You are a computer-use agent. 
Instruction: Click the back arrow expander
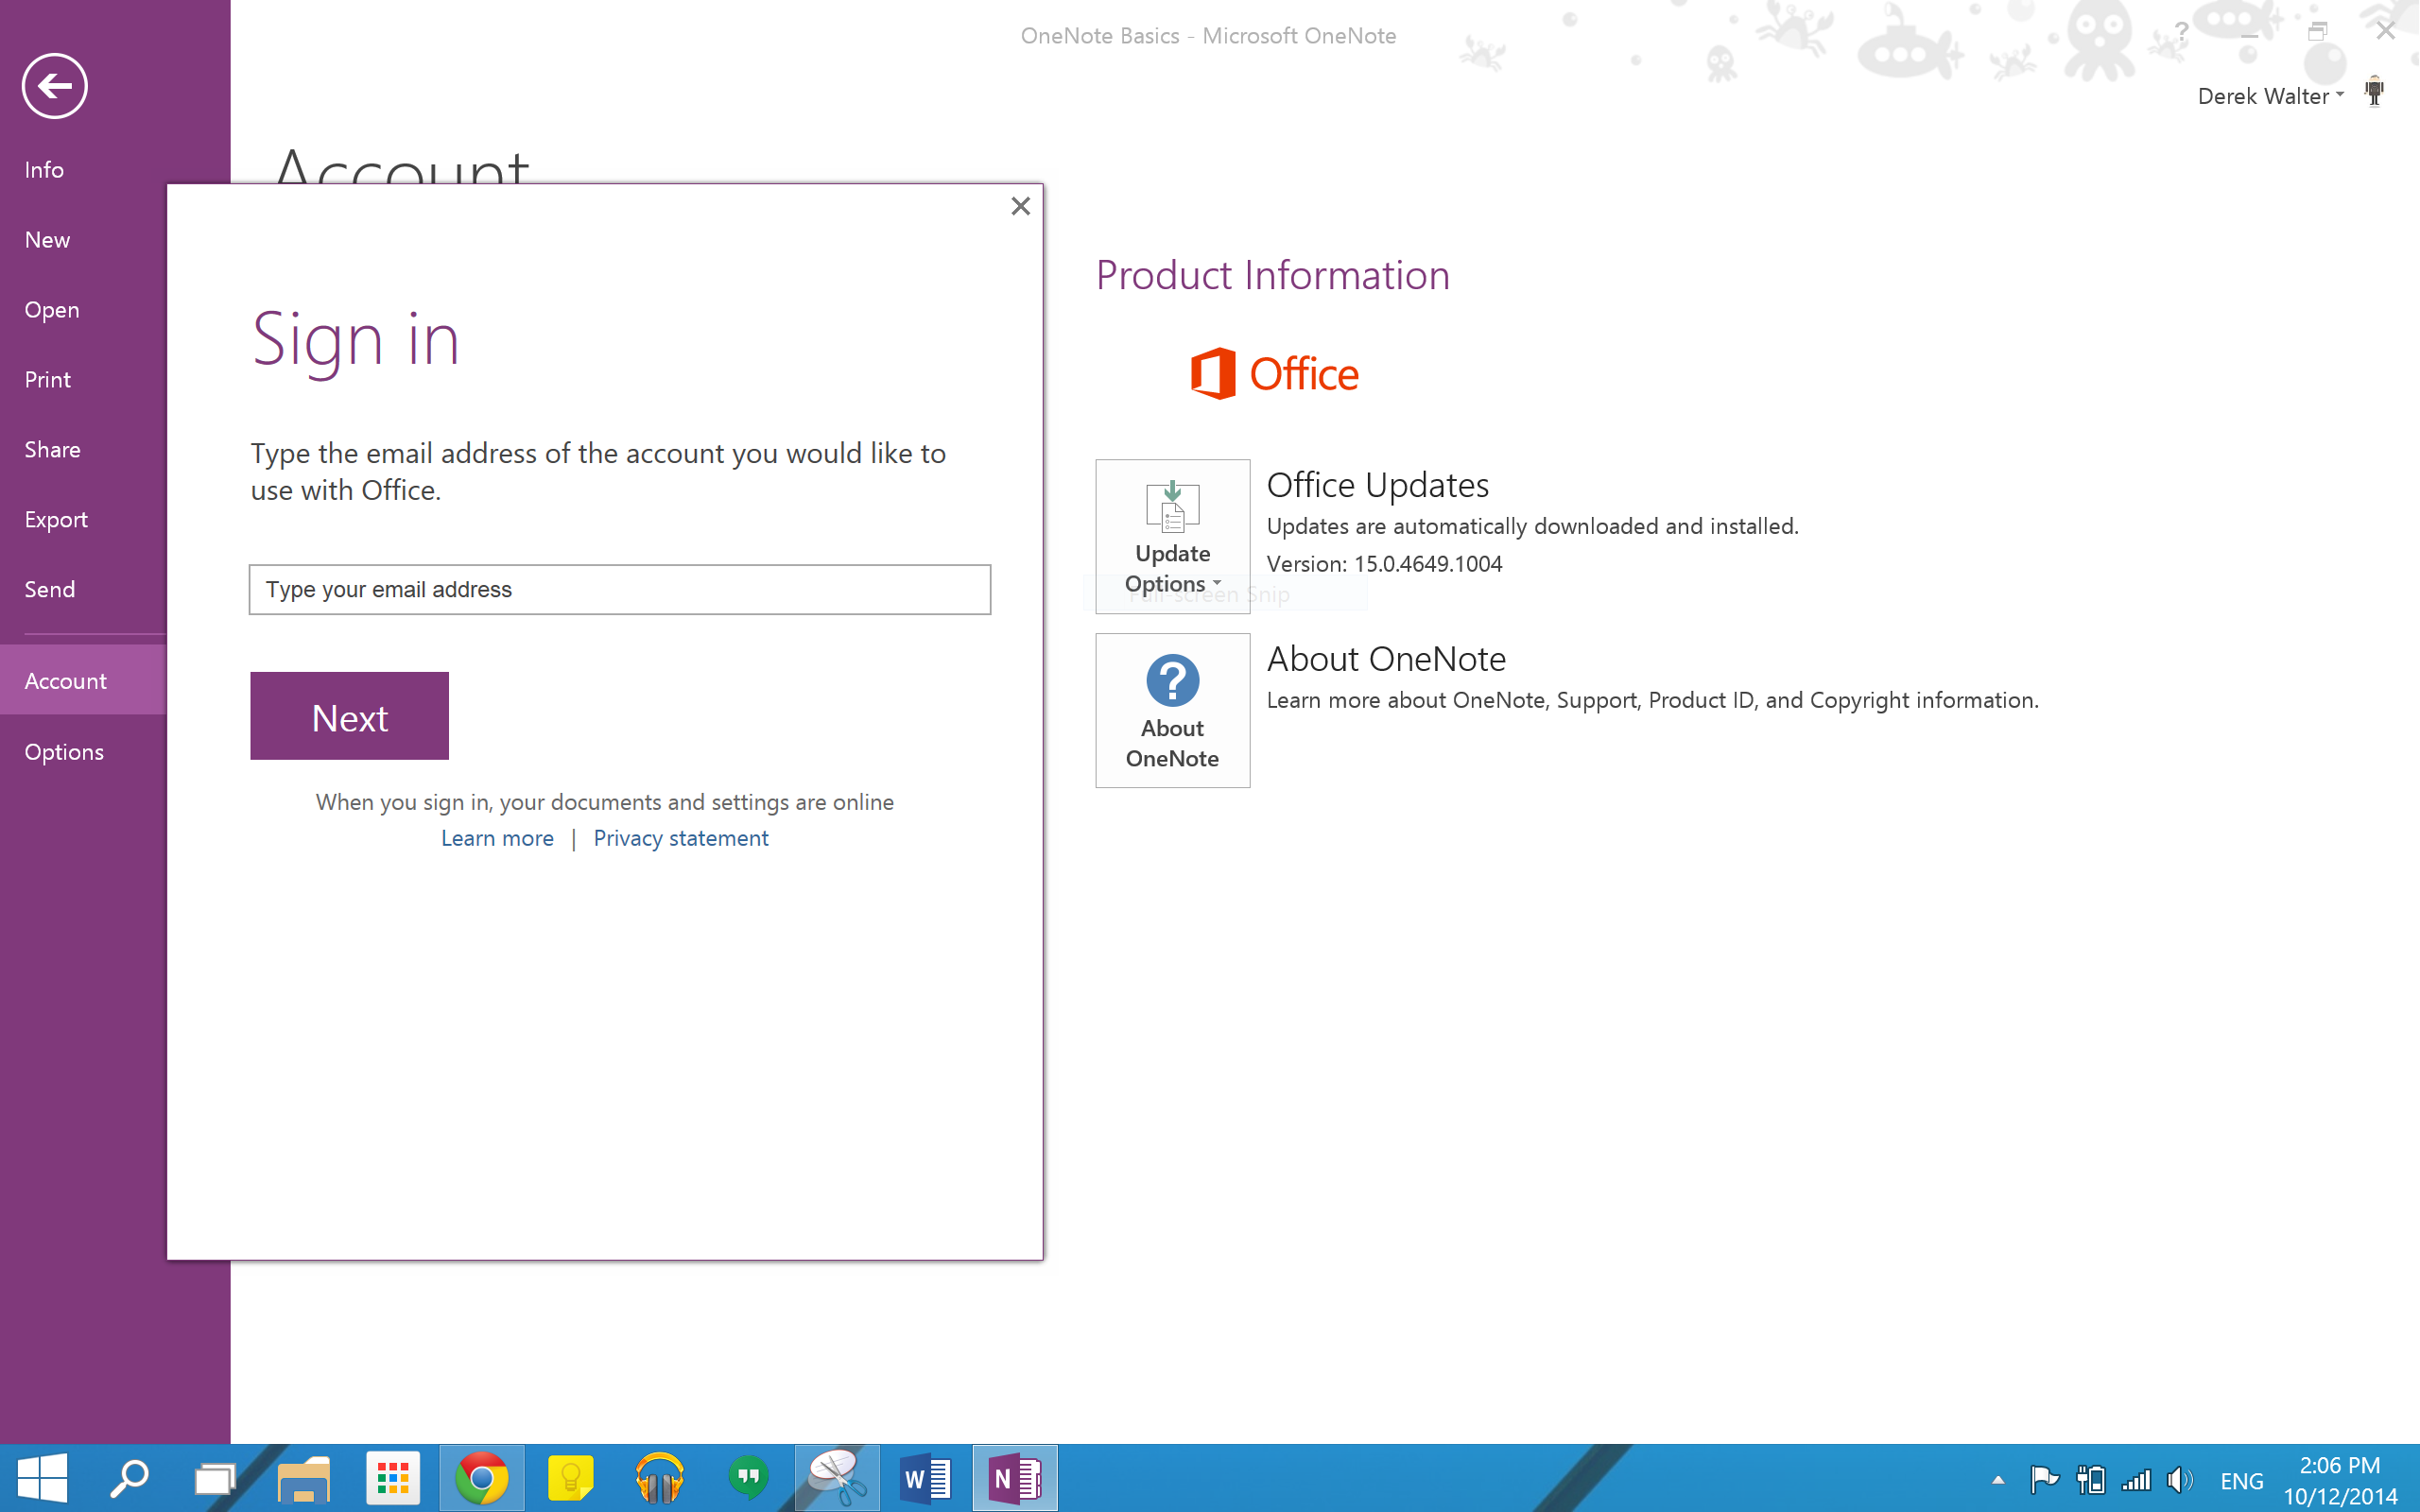point(56,83)
